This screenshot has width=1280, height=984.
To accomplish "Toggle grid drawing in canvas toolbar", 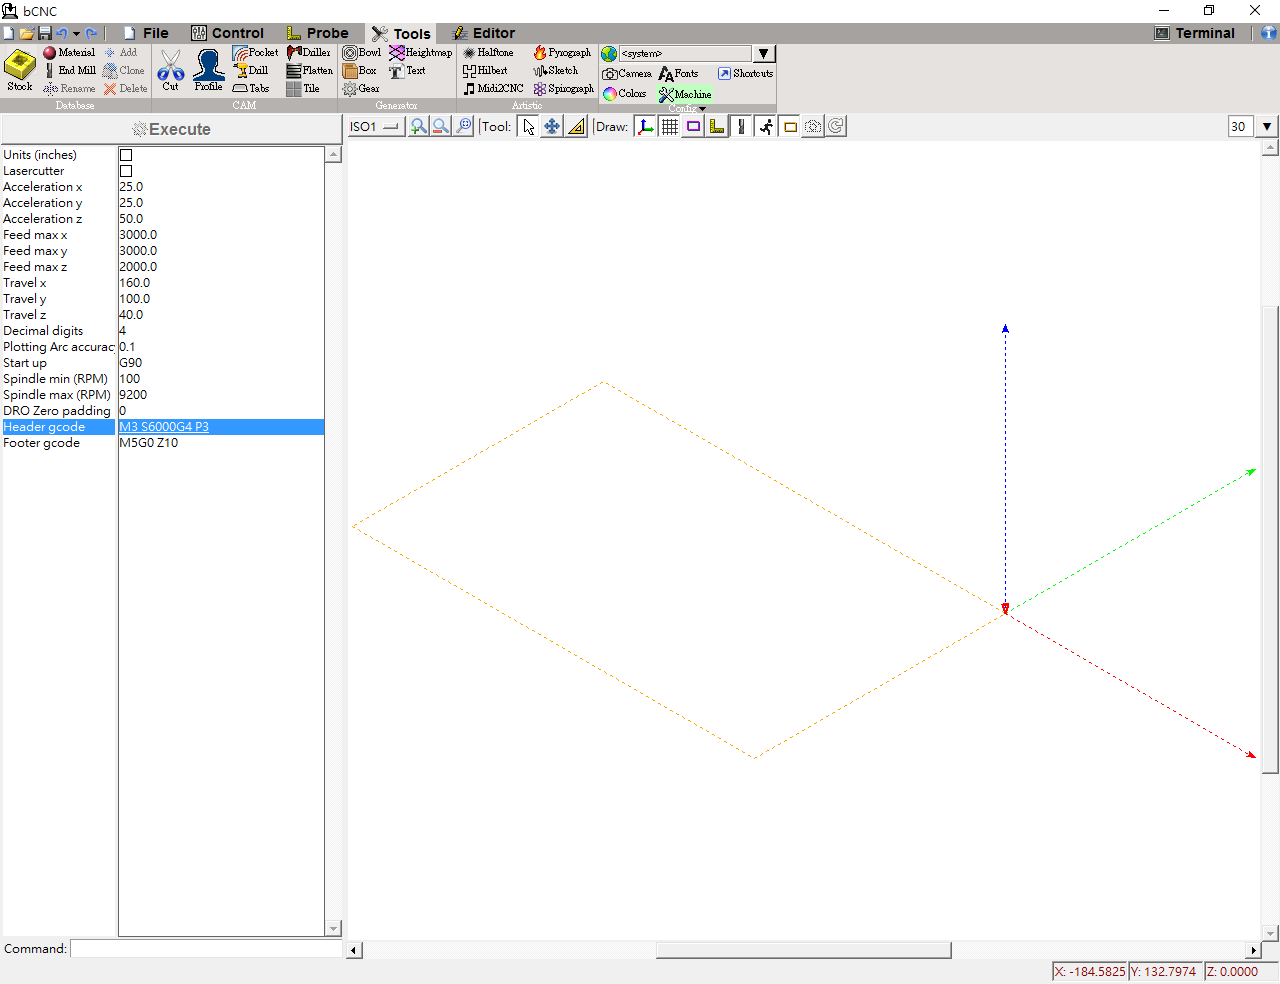I will click(670, 126).
